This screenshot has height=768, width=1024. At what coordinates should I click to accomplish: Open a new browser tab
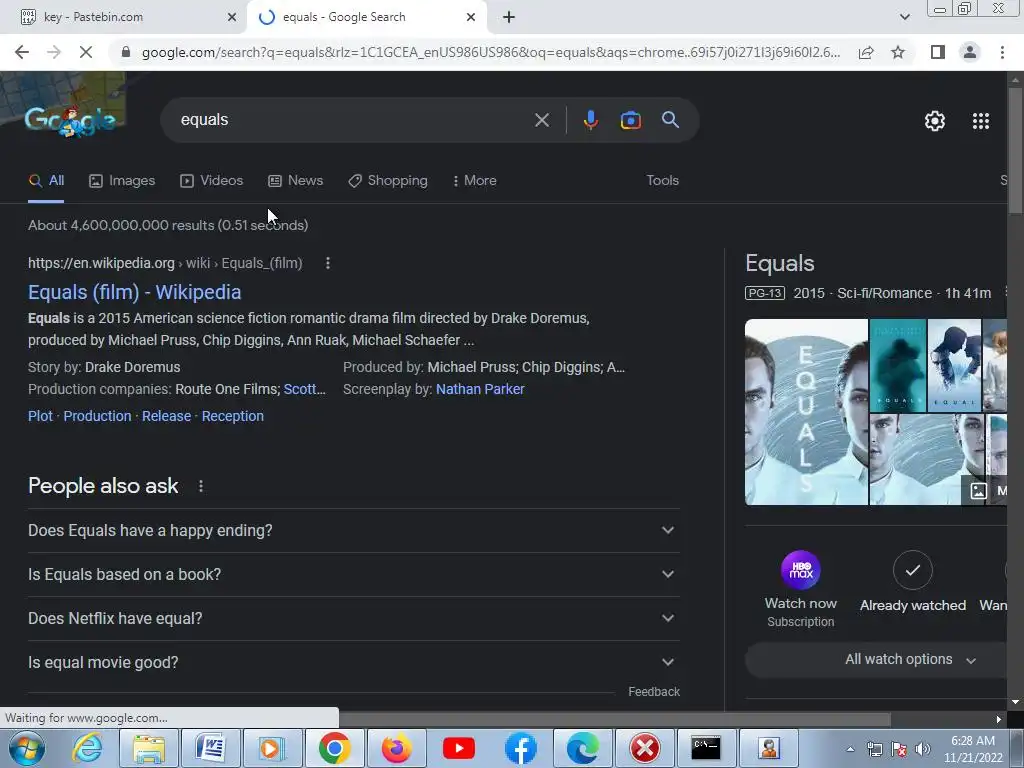(x=509, y=17)
